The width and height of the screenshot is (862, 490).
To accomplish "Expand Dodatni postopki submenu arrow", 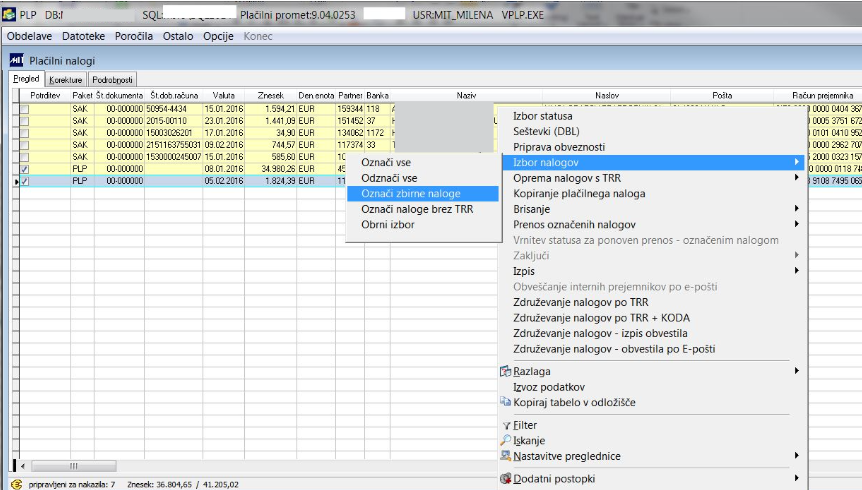I will (x=796, y=478).
